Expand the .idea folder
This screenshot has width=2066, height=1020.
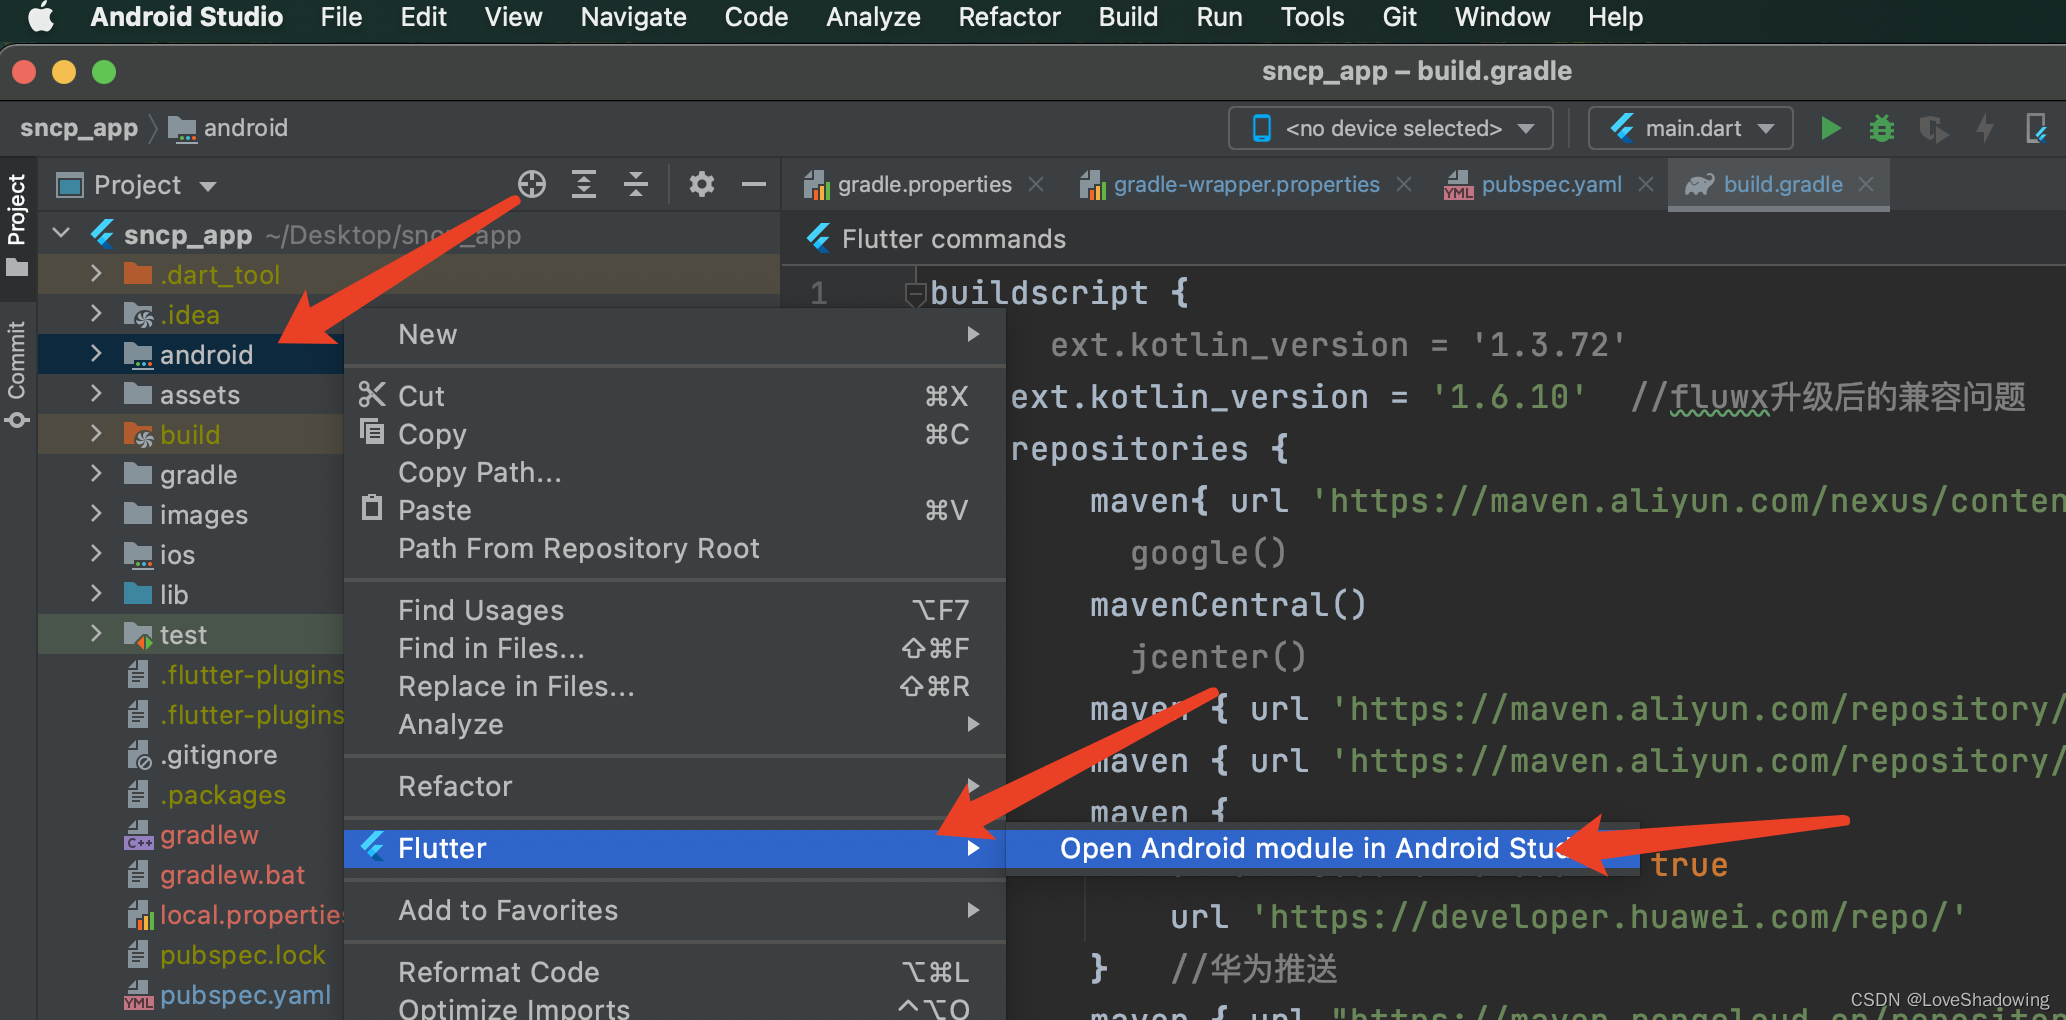point(96,314)
